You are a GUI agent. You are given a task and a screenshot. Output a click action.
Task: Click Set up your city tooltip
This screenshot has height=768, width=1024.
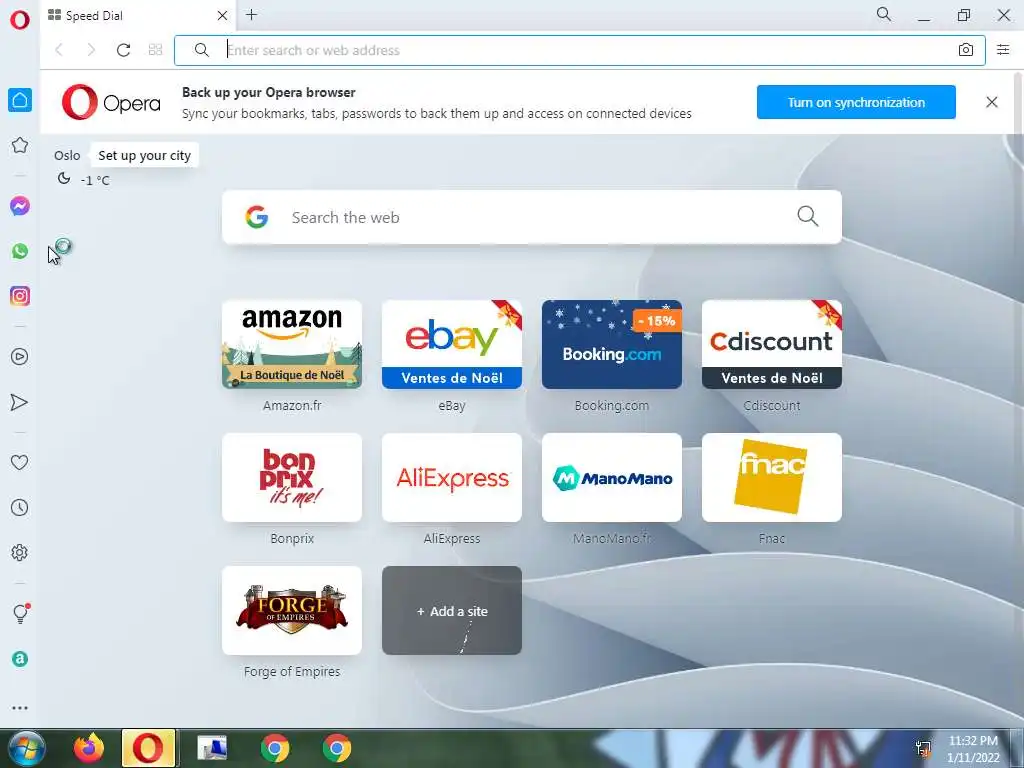click(144, 155)
